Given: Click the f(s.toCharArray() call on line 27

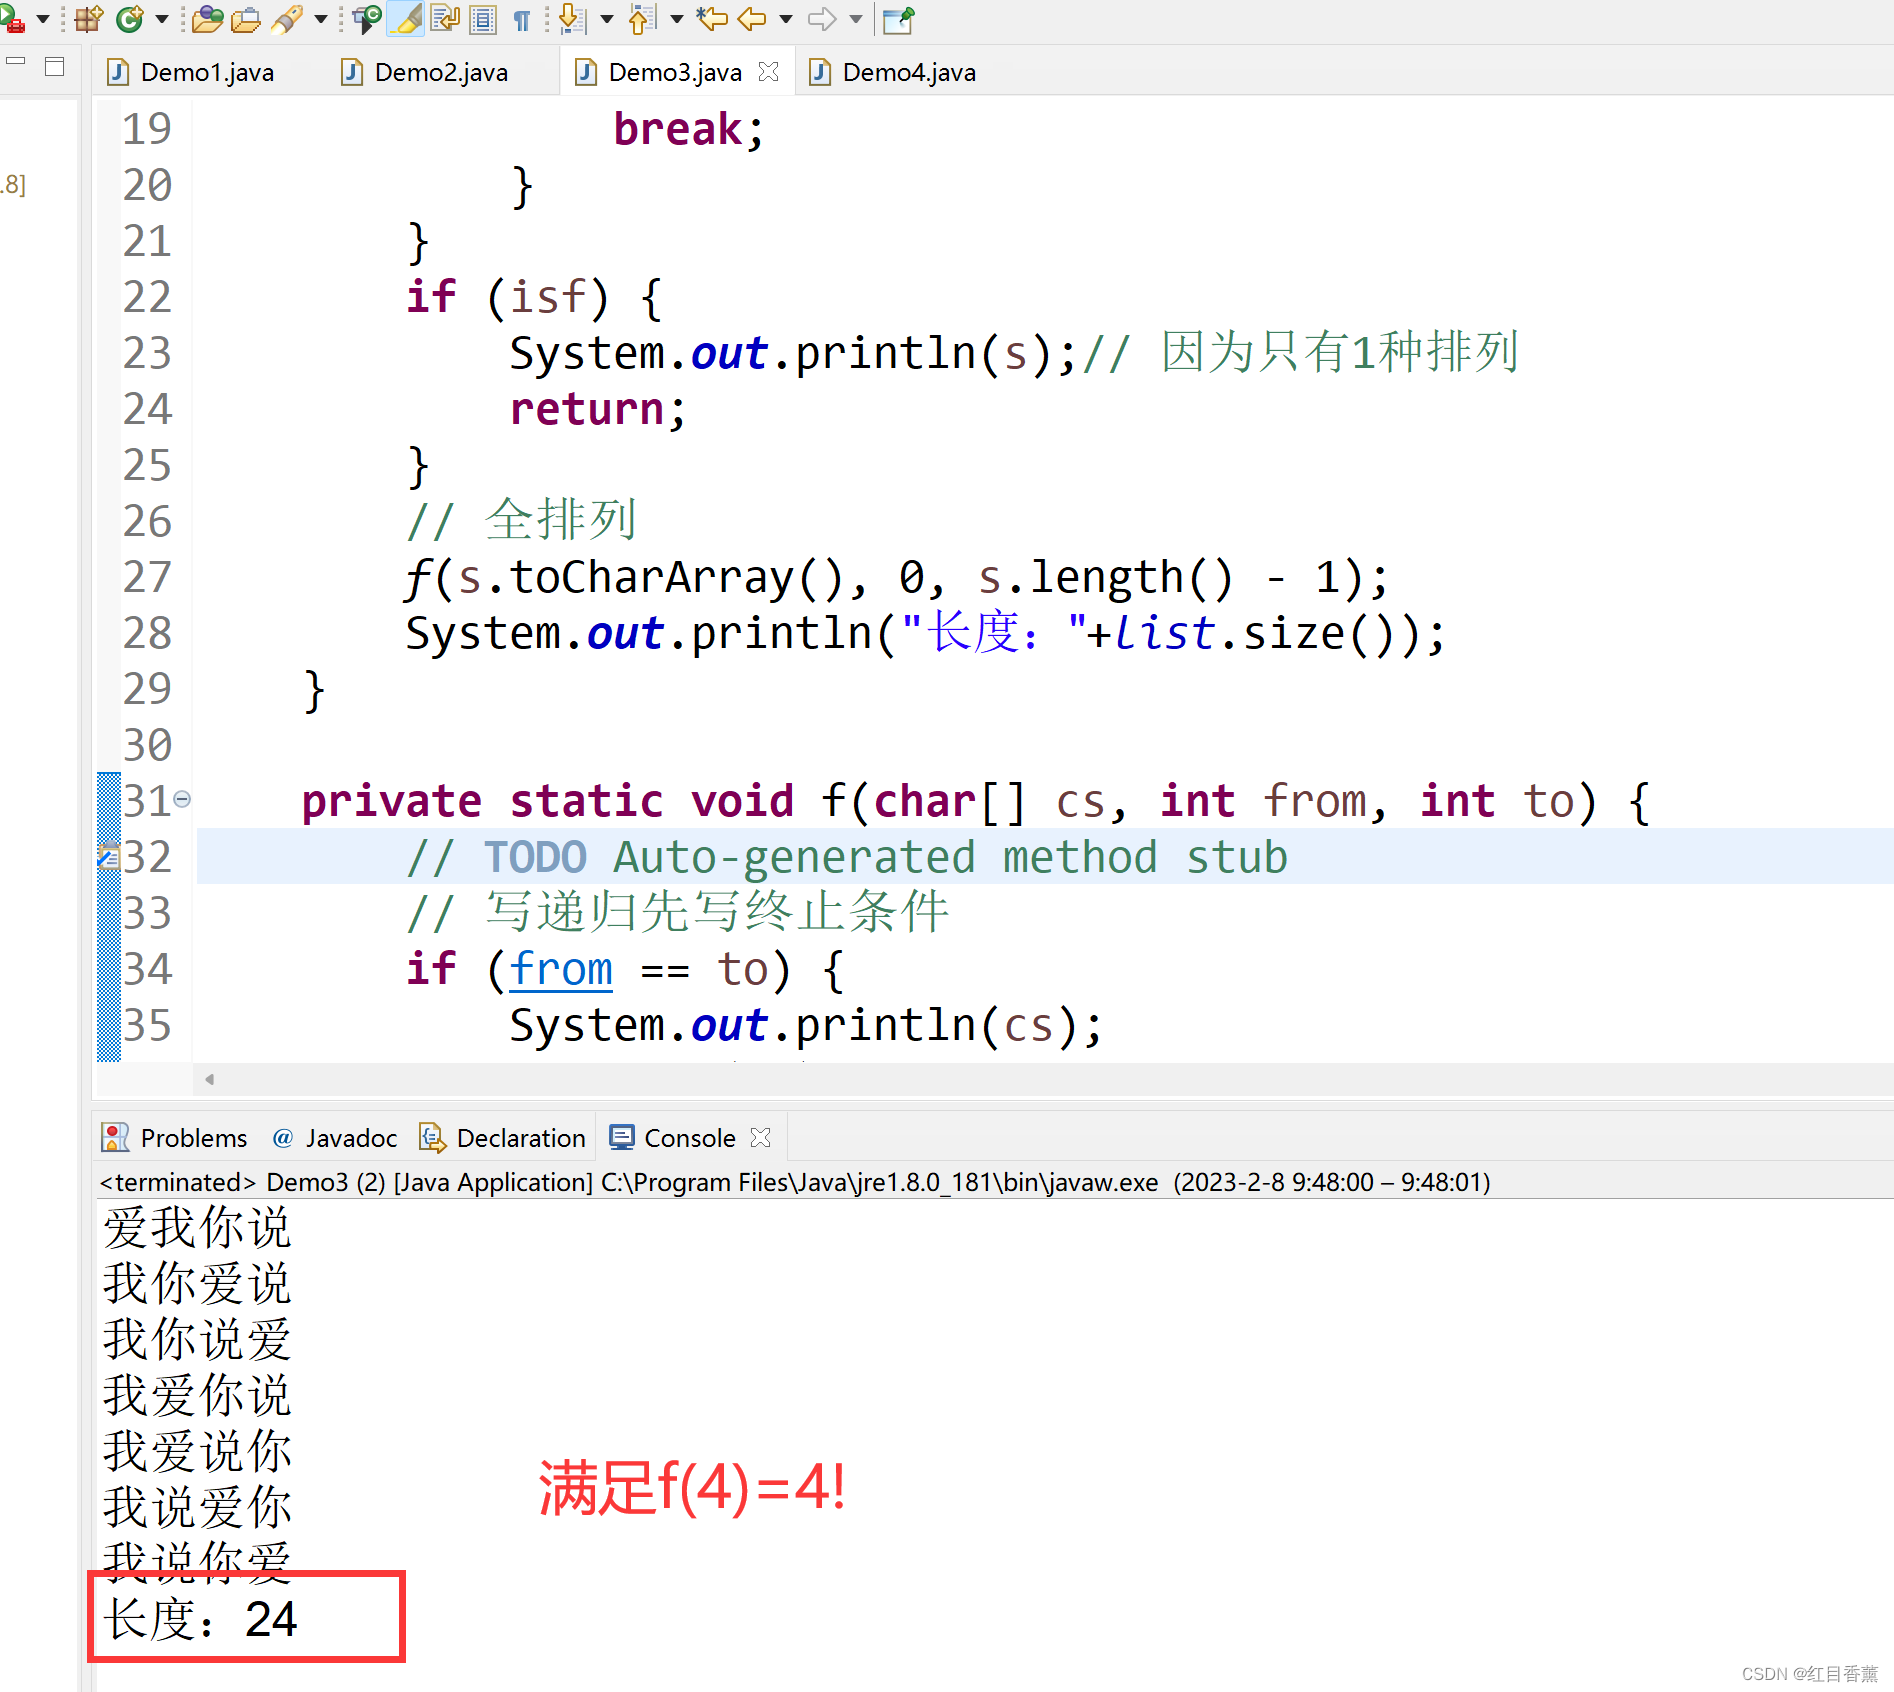Looking at the screenshot, I should [x=624, y=578].
